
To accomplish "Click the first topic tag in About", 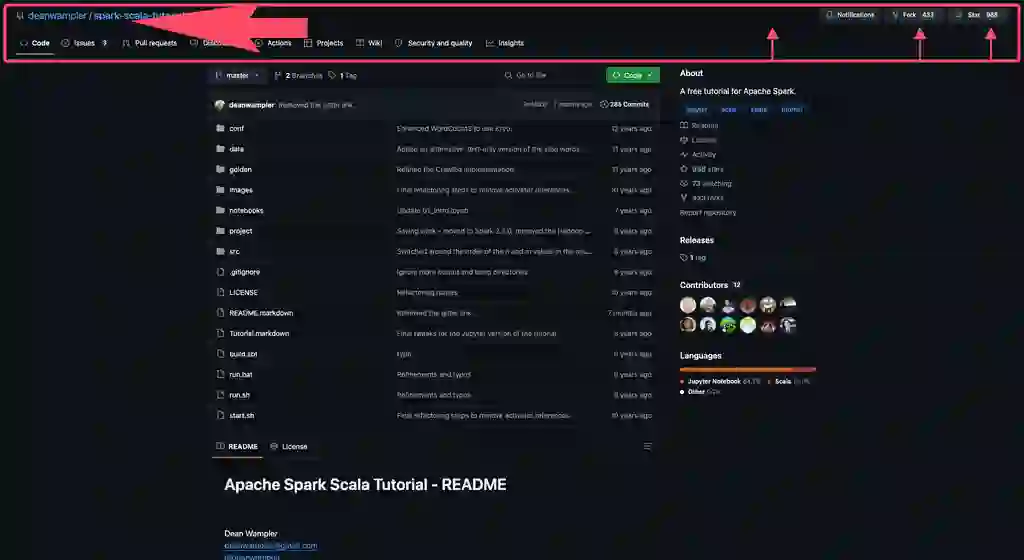I will click(x=696, y=110).
